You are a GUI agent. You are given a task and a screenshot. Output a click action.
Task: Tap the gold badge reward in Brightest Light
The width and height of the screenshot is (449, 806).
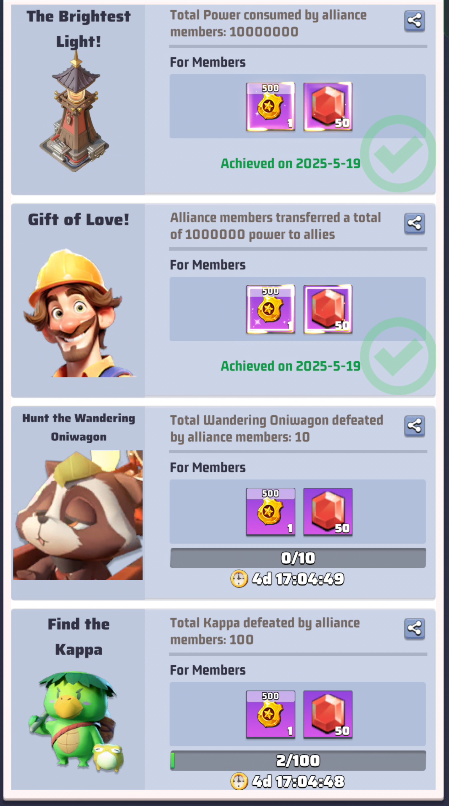[271, 106]
